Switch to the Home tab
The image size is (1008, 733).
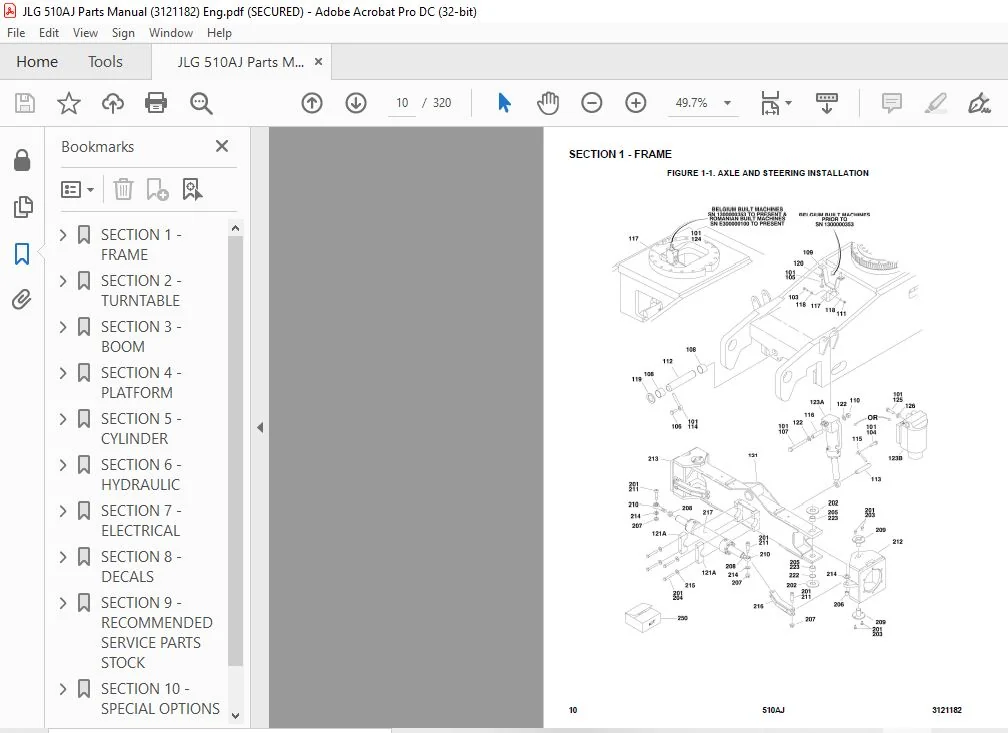point(37,62)
